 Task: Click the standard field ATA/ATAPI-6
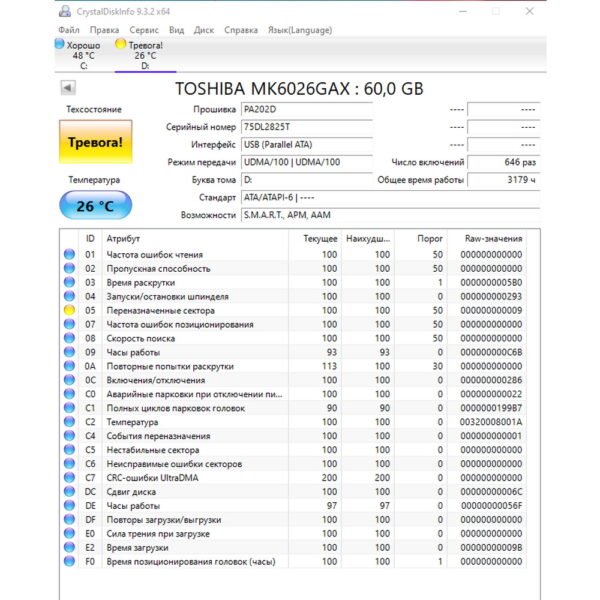(390, 197)
